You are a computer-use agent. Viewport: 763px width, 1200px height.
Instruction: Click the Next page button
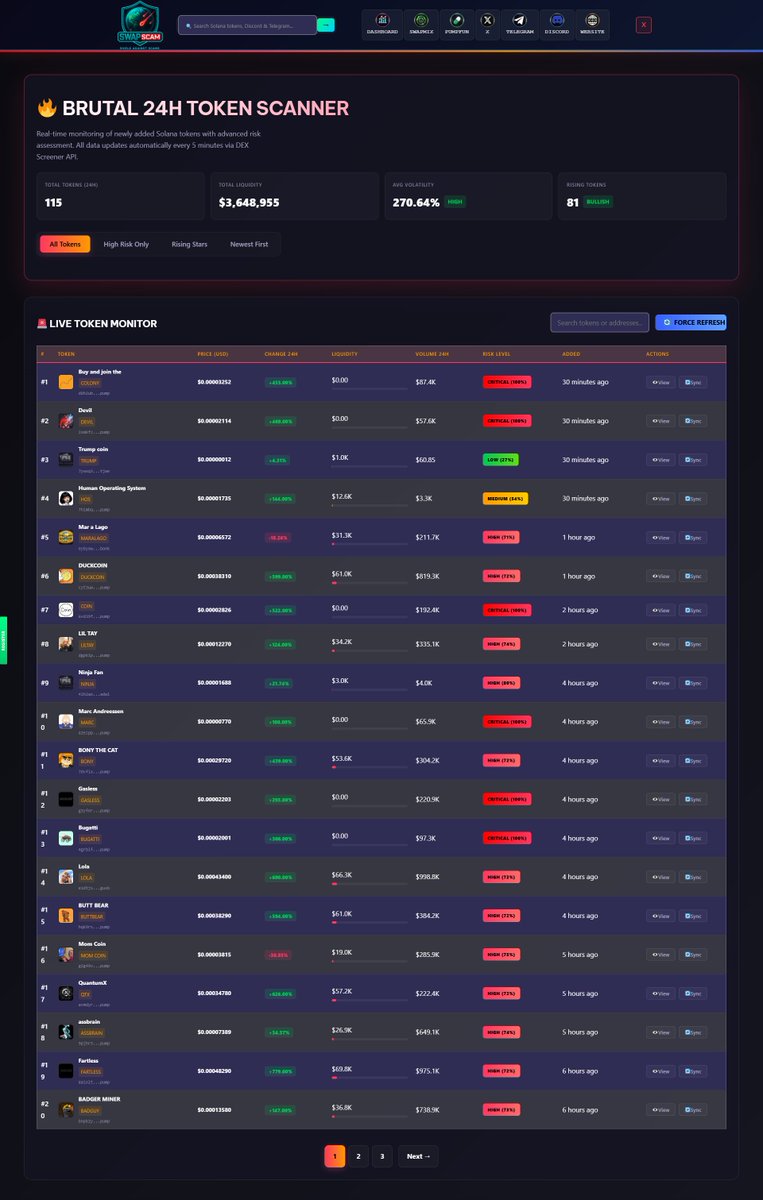coord(418,1156)
